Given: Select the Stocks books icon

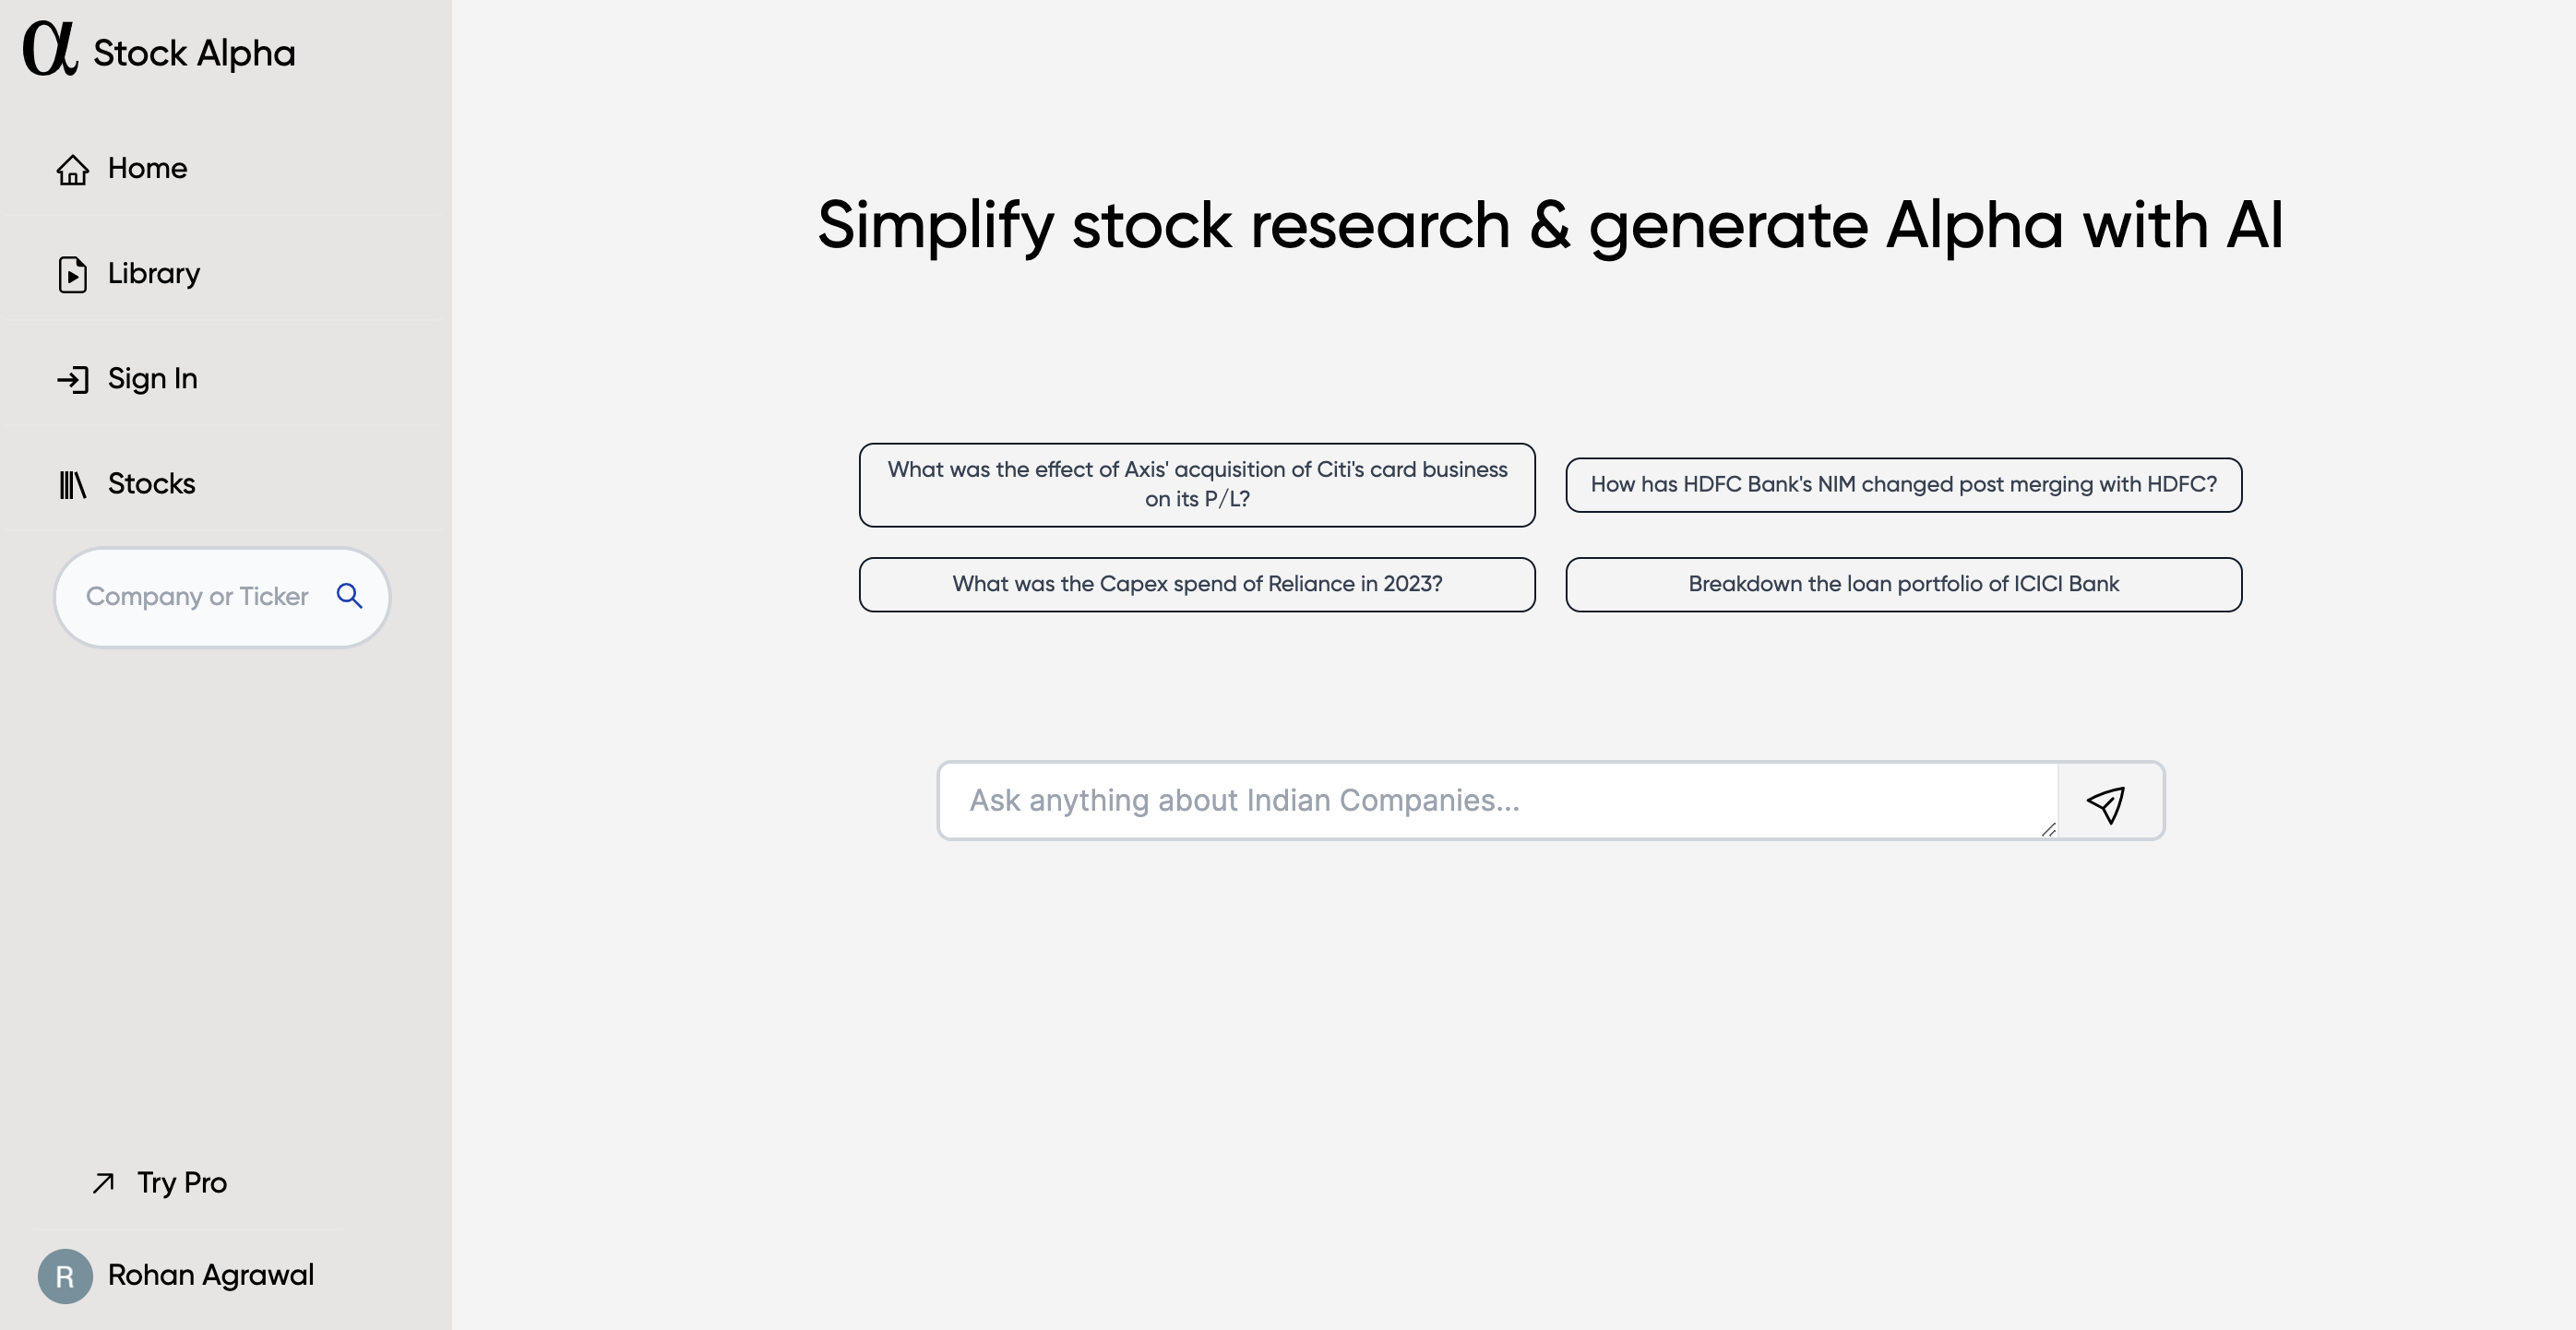Looking at the screenshot, I should tap(72, 485).
